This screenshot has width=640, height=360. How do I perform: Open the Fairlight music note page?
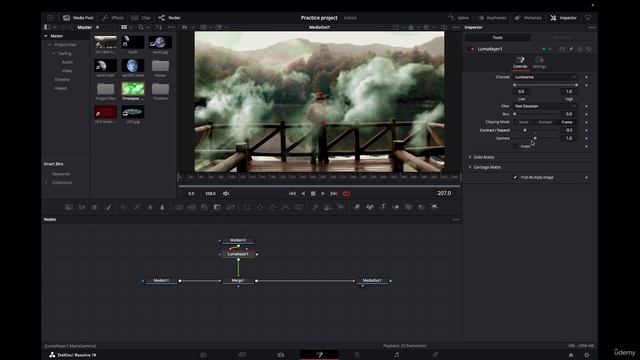[x=396, y=355]
